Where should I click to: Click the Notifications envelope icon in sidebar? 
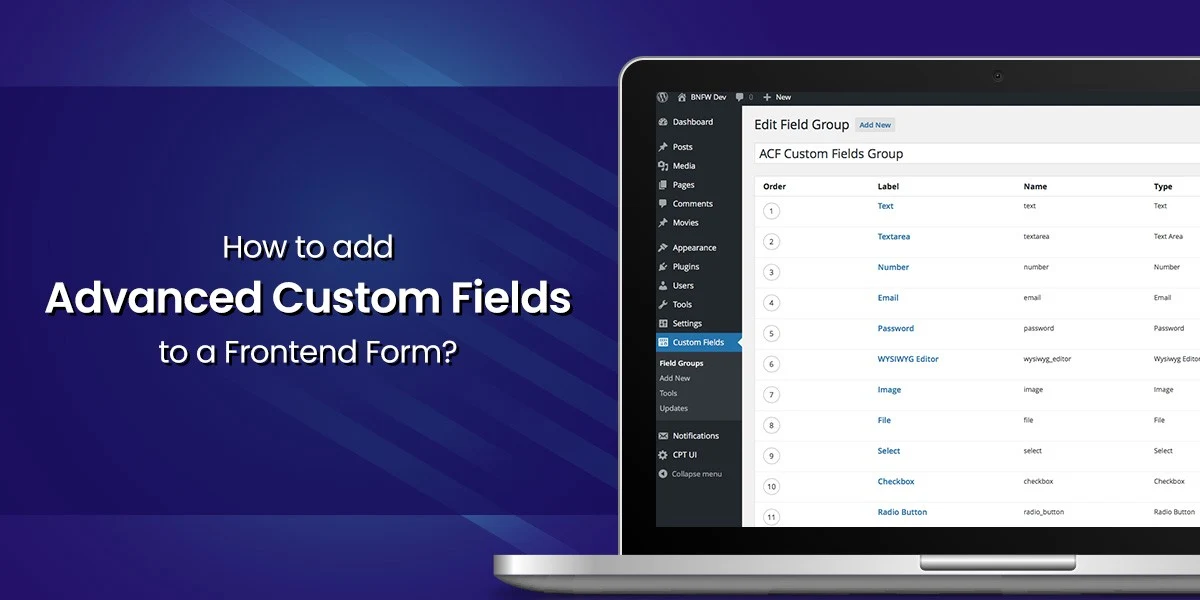tap(663, 436)
